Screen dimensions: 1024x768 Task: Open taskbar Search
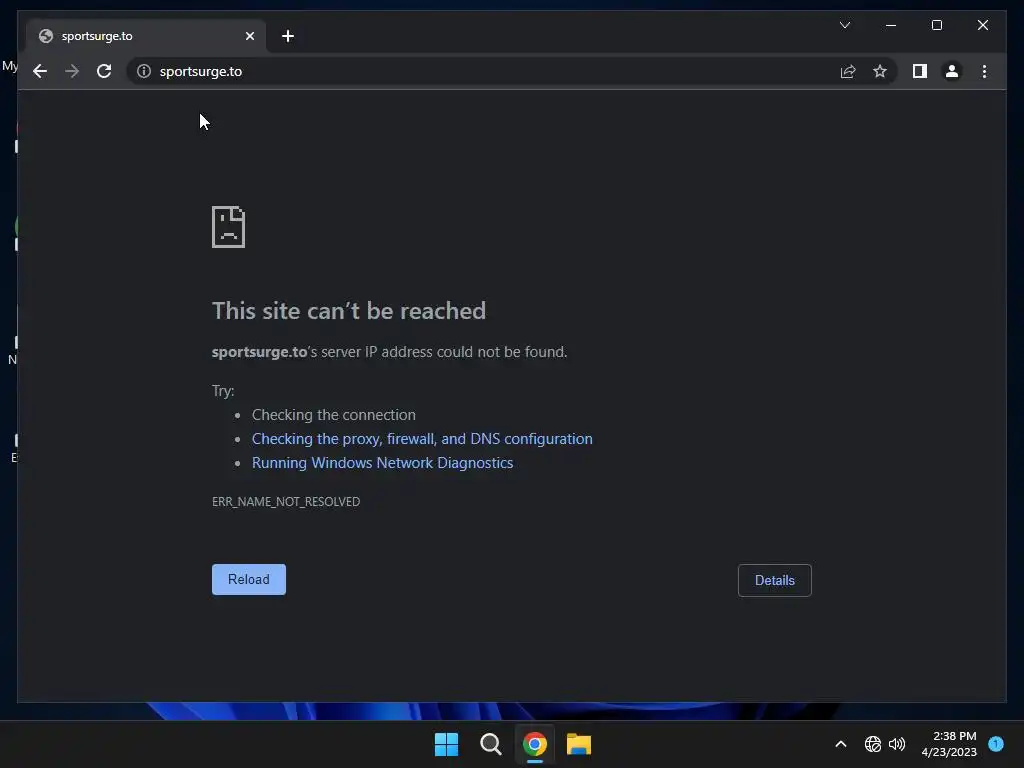pos(490,744)
